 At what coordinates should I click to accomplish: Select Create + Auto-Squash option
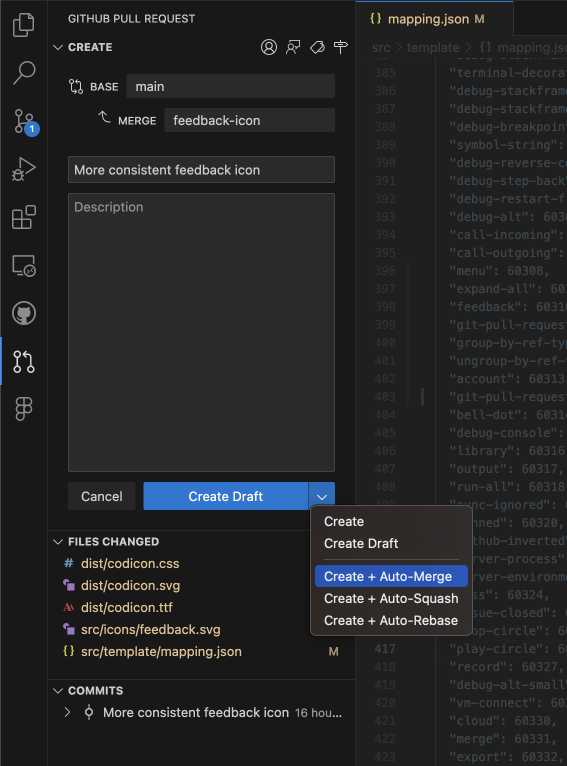tap(391, 598)
